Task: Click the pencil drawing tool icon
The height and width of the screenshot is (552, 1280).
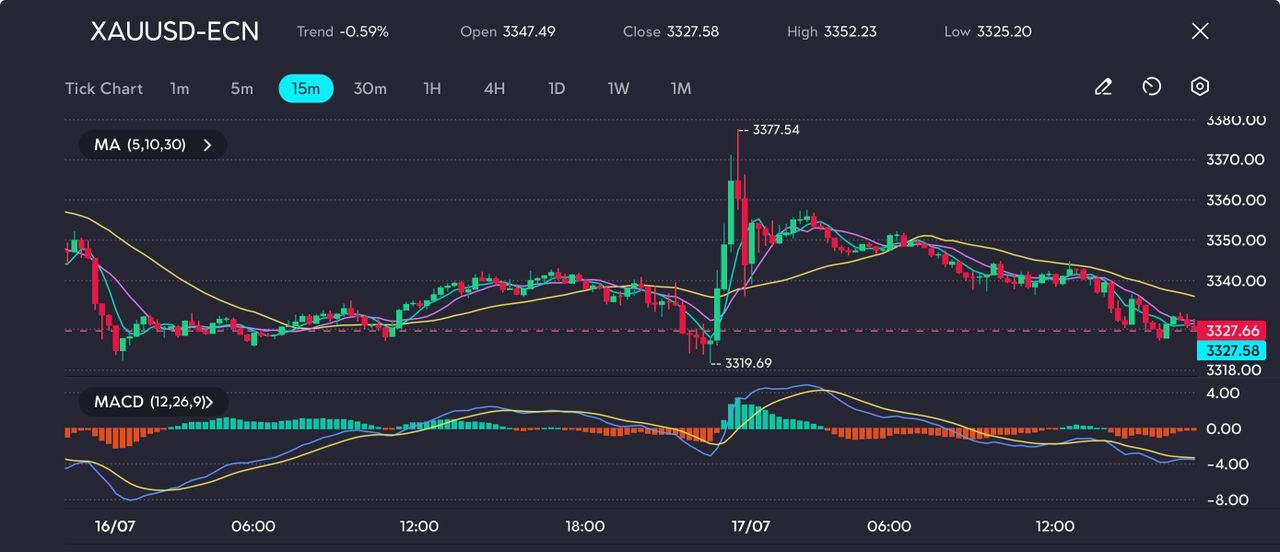Action: 1103,88
